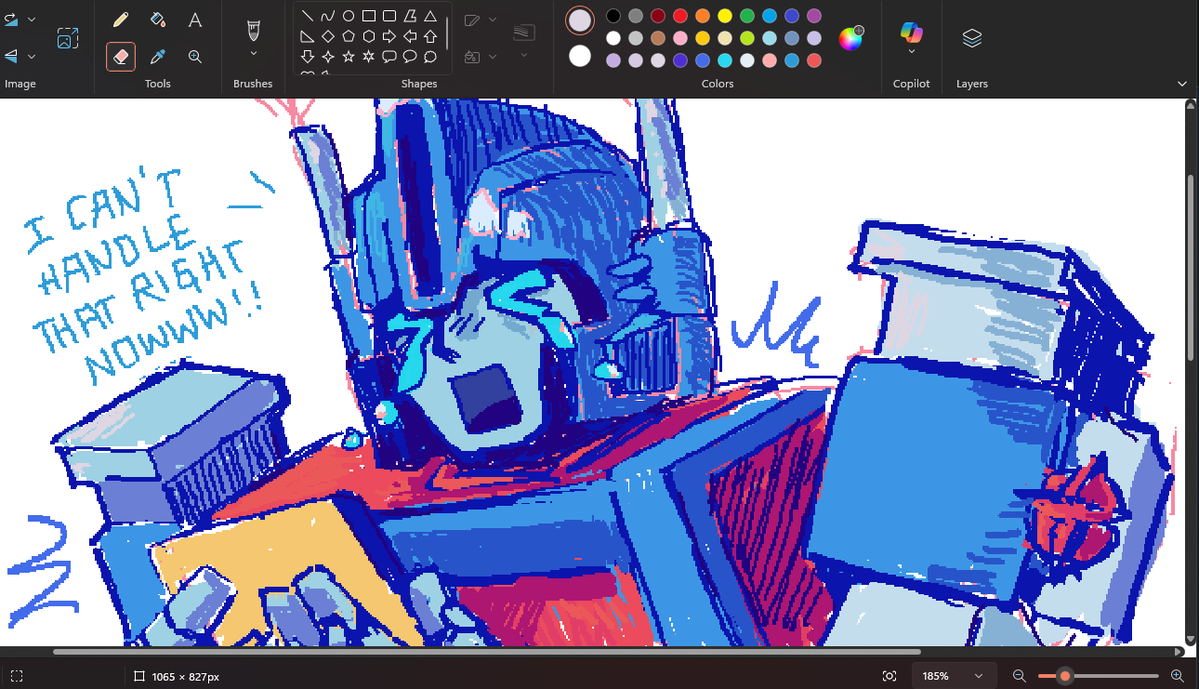Select the Triangle shape
The image size is (1199, 689).
click(x=431, y=15)
